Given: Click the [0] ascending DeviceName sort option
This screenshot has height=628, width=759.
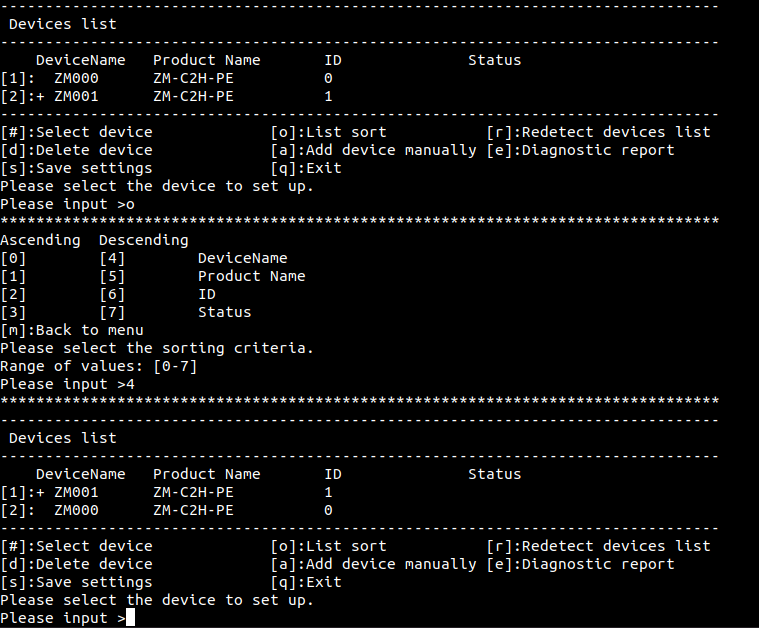Looking at the screenshot, I should point(13,258).
